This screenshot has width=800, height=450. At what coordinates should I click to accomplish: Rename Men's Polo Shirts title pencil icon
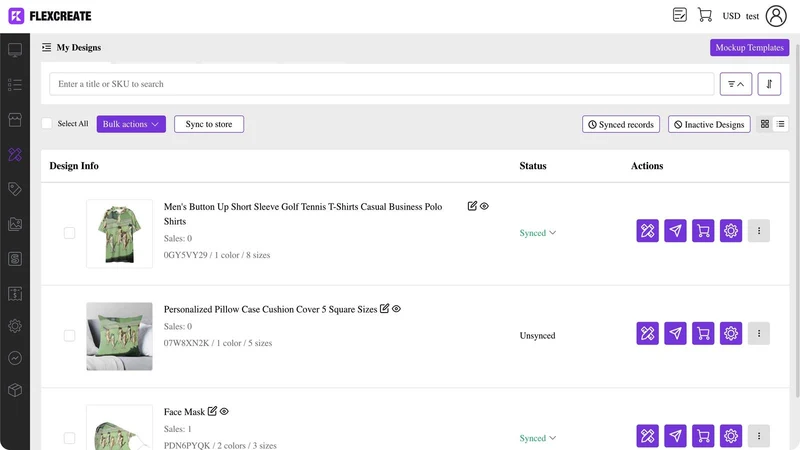click(472, 206)
